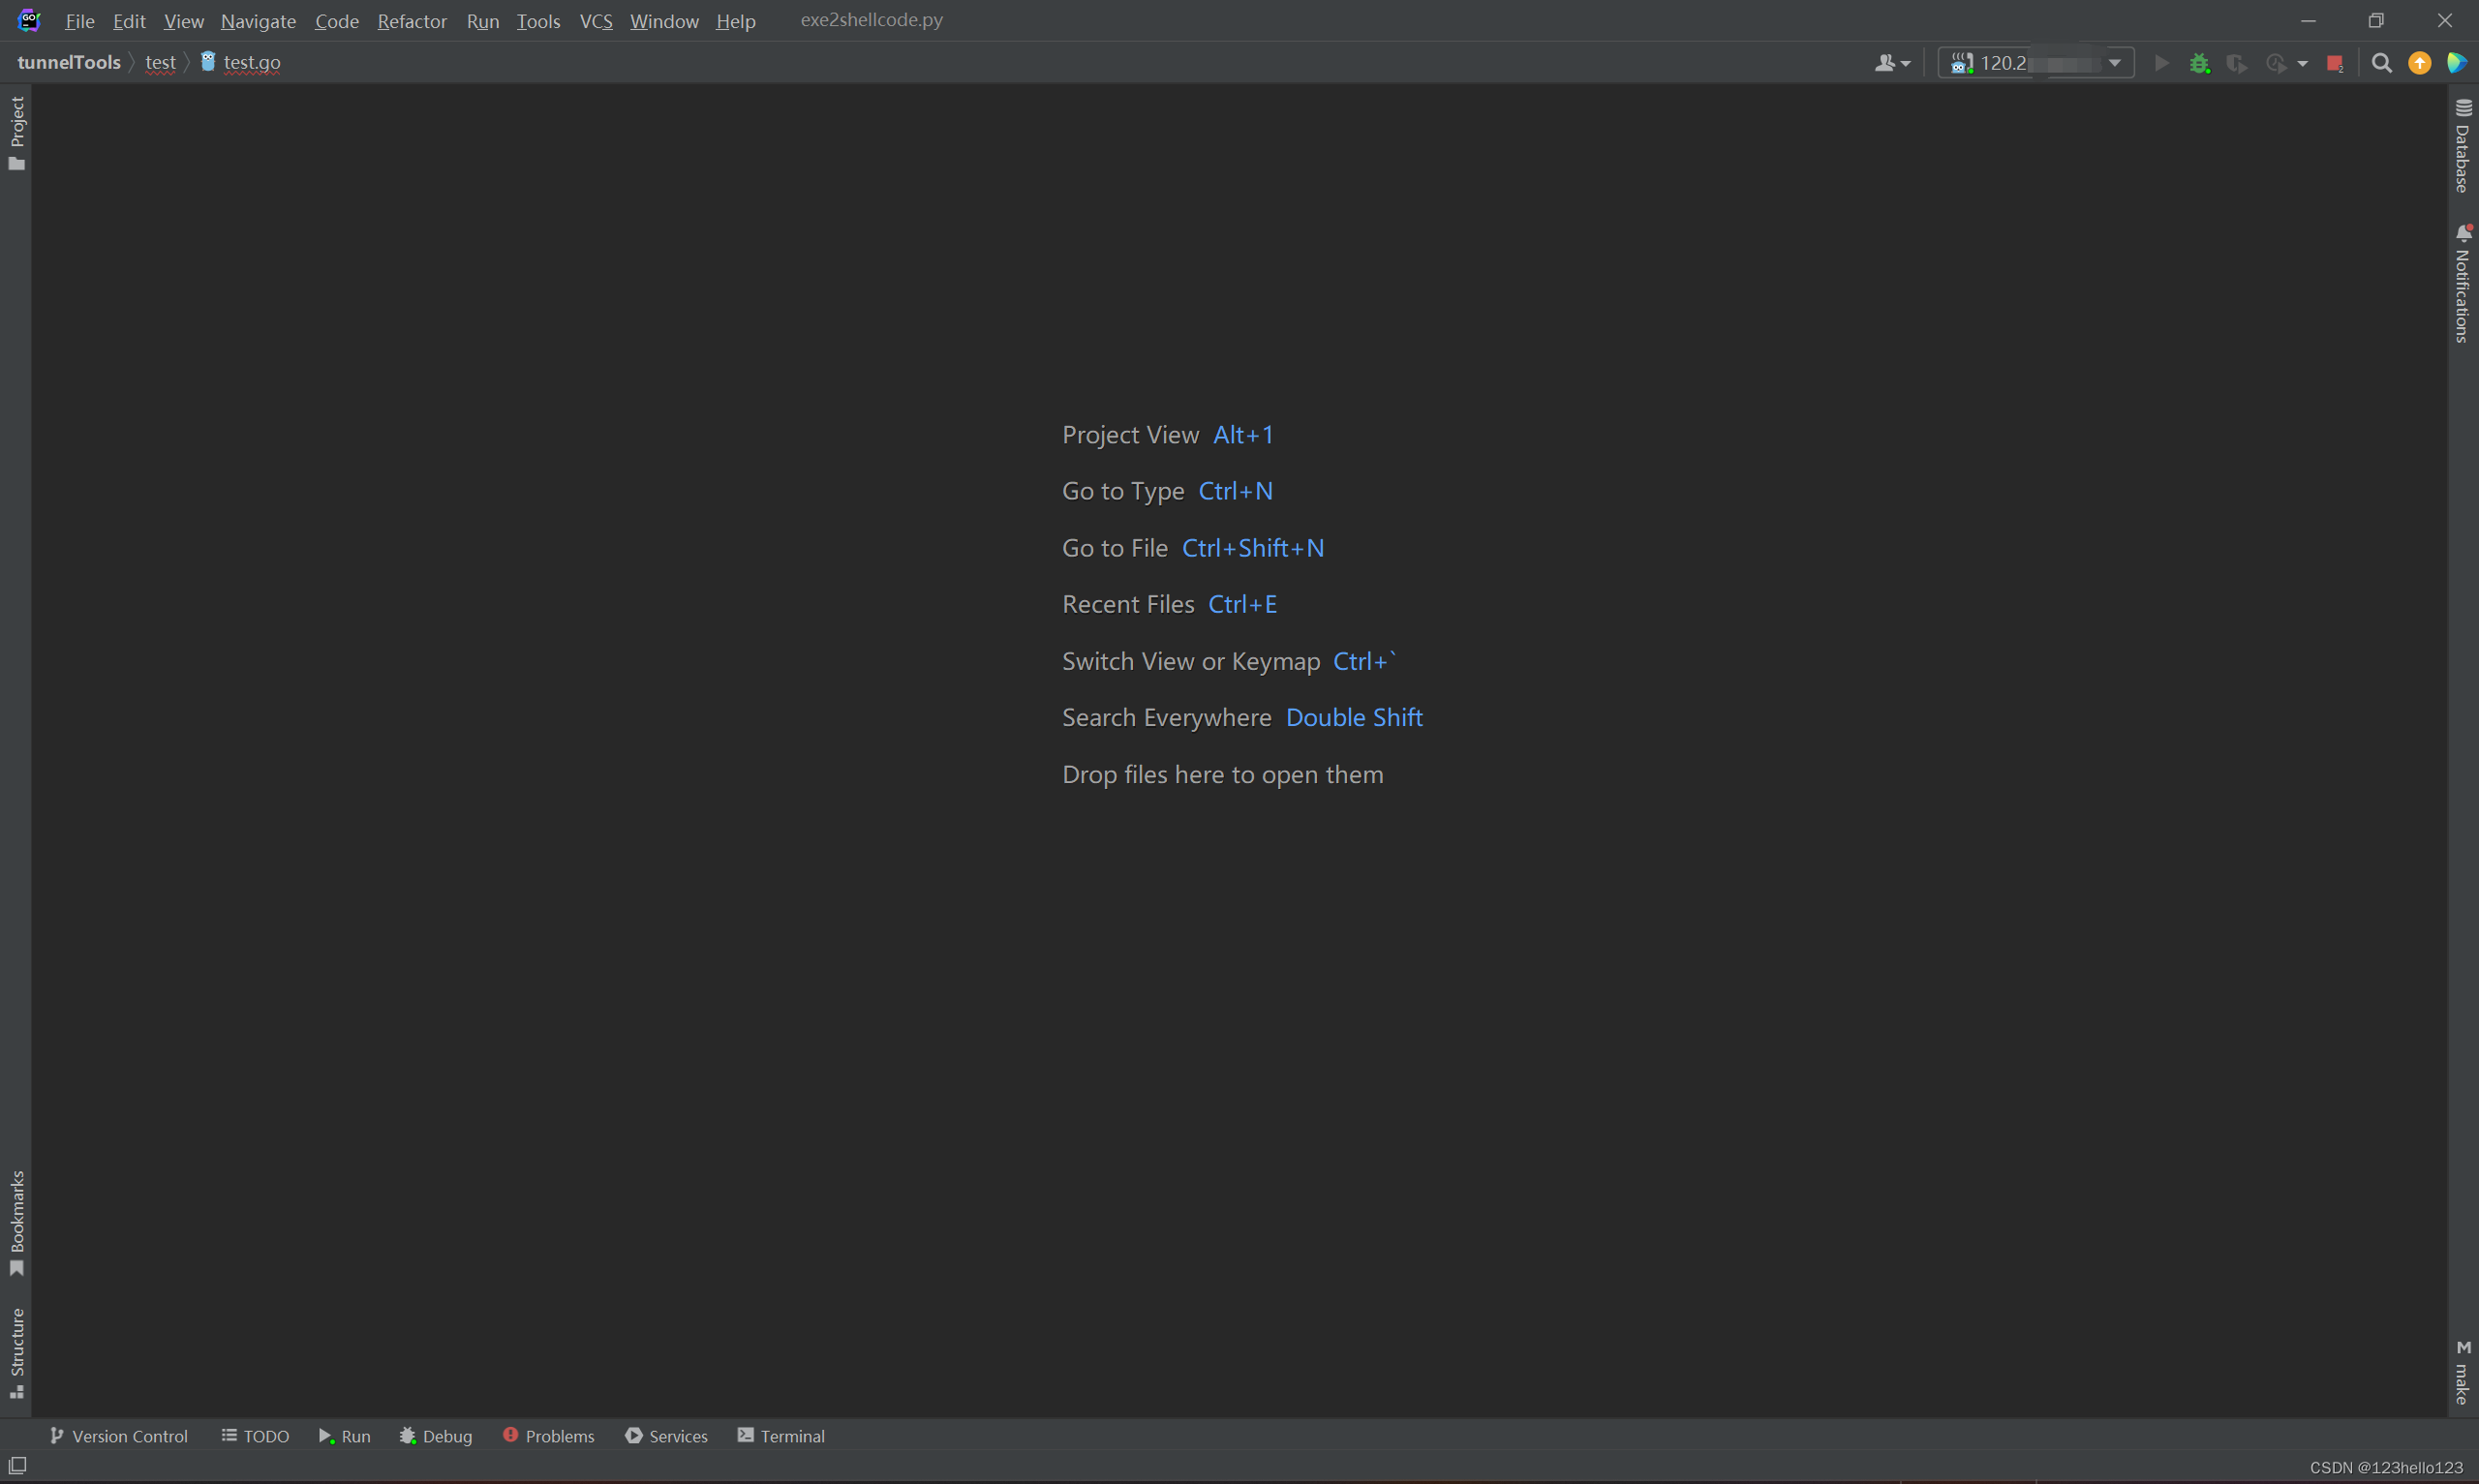Image resolution: width=2479 pixels, height=1484 pixels.
Task: Open the make tool window tab
Action: [2463, 1372]
